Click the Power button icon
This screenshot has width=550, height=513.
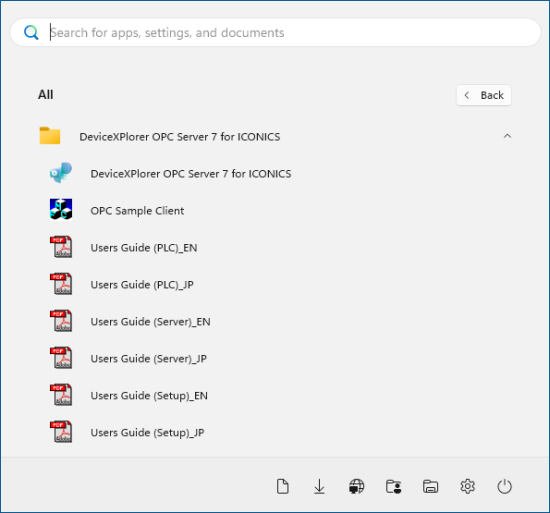504,487
